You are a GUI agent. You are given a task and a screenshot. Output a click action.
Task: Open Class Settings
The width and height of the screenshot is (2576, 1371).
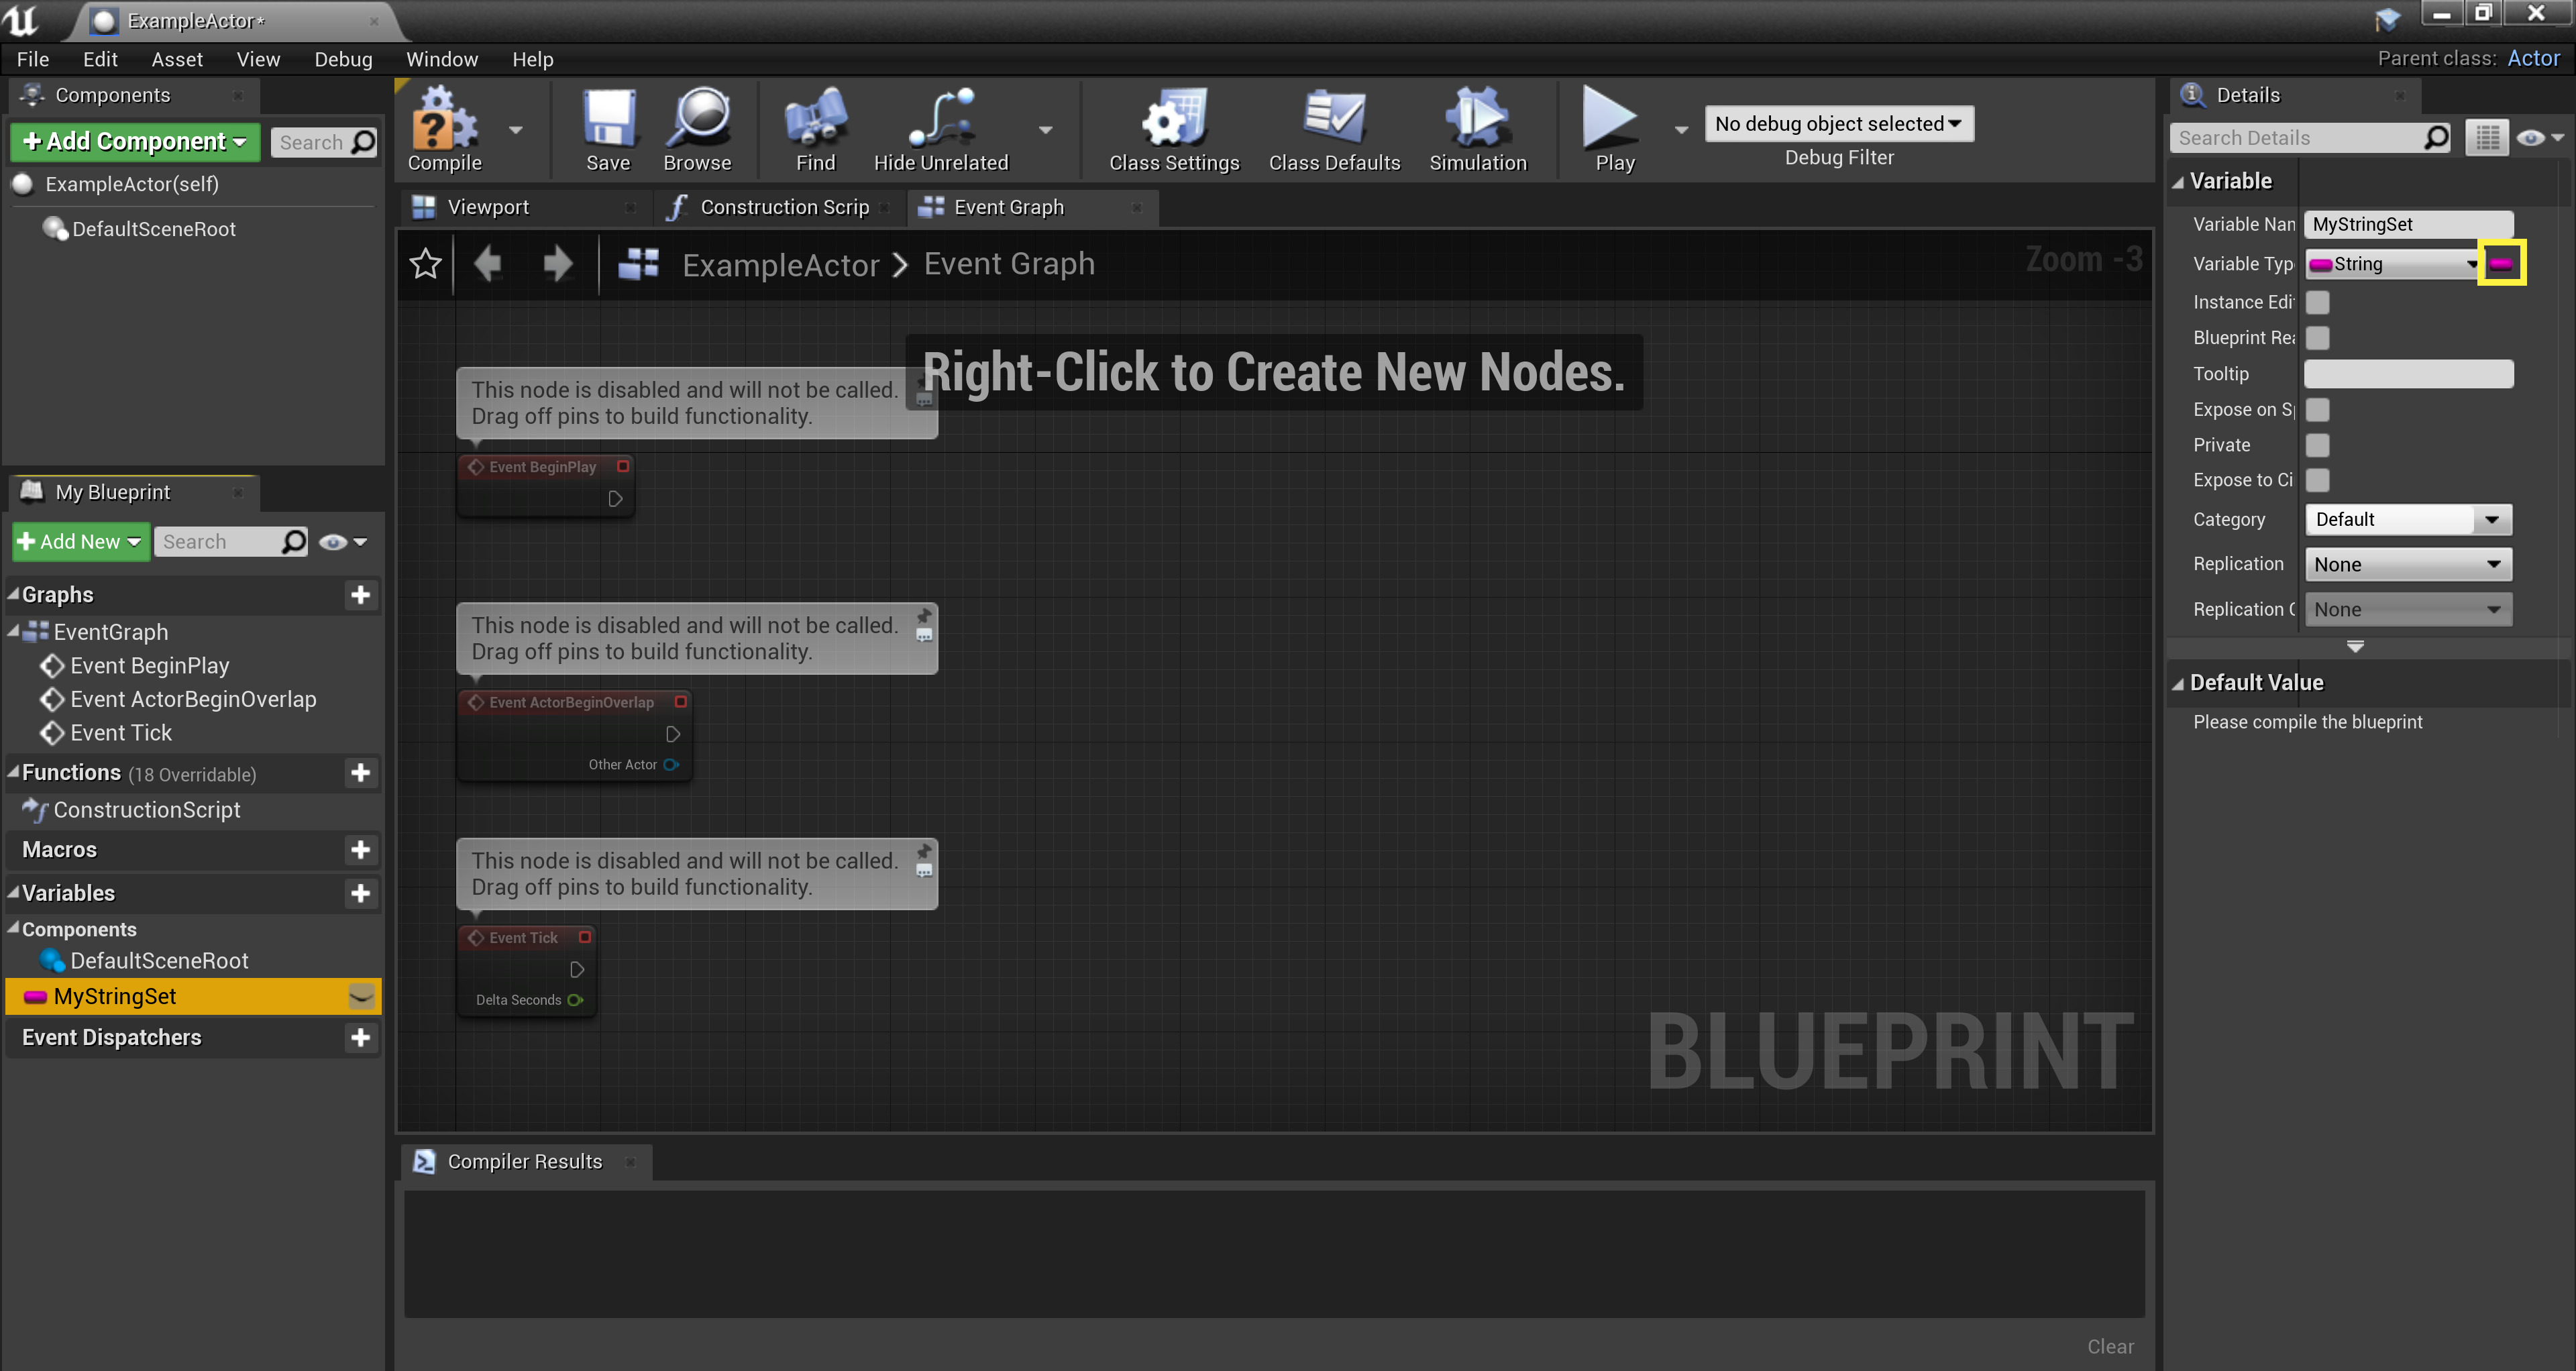[x=1174, y=128]
